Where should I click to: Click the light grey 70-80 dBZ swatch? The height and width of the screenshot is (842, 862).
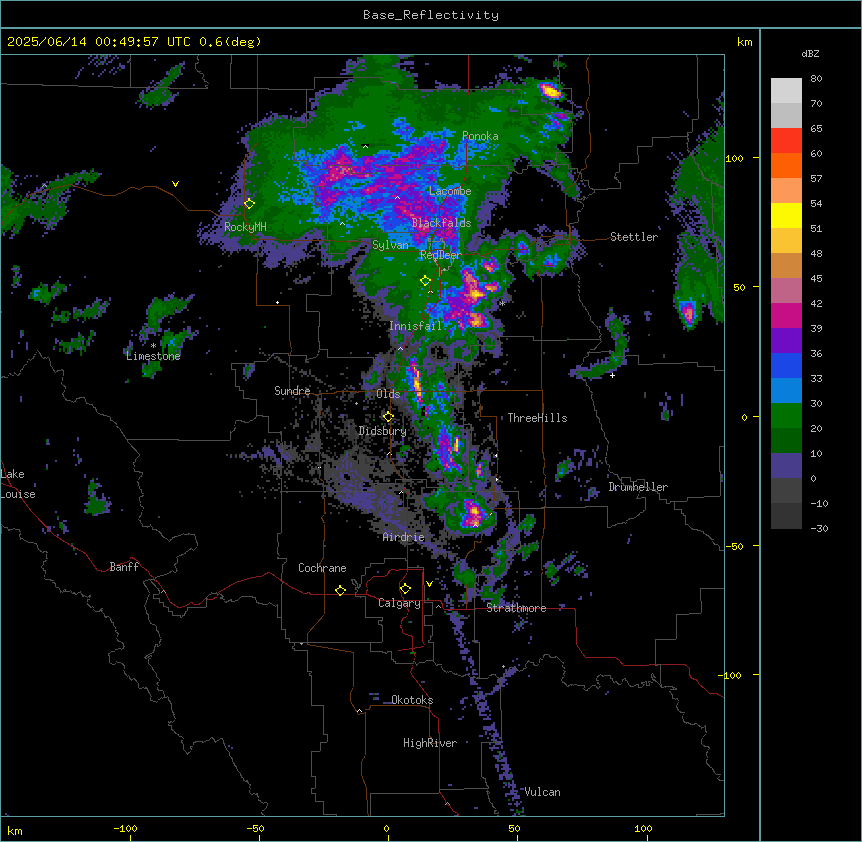786,91
